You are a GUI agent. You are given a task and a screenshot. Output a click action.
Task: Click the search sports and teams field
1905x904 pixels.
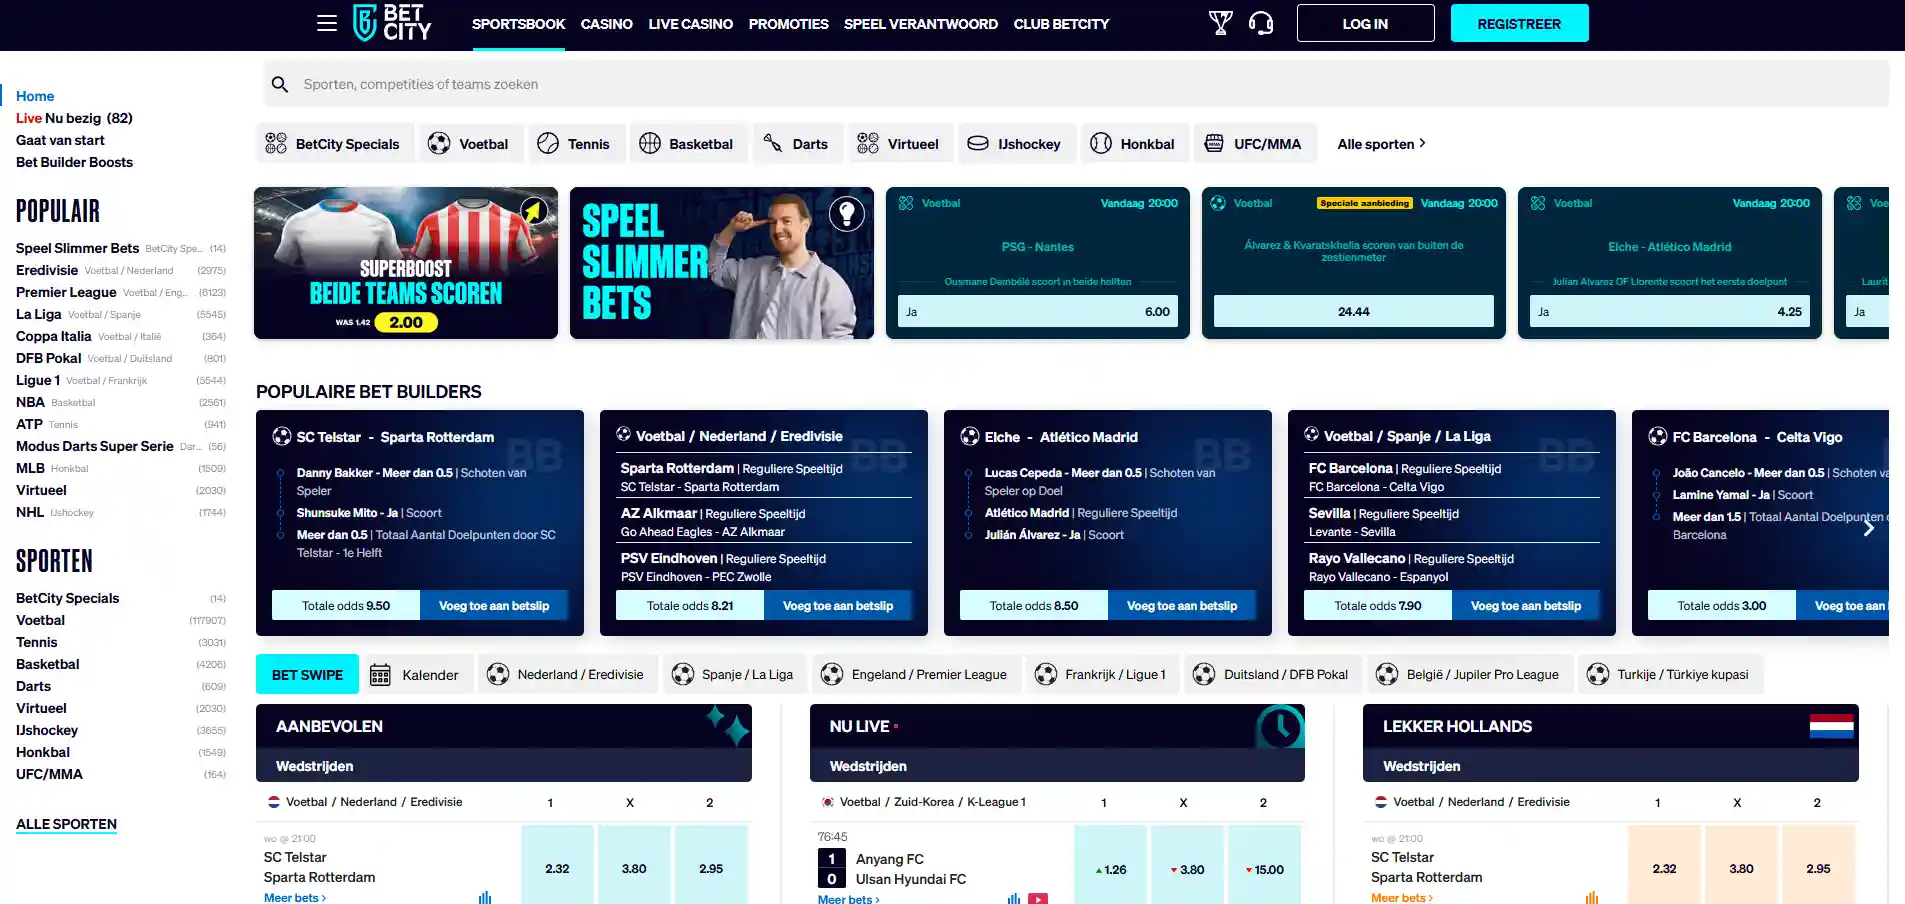pos(1076,84)
